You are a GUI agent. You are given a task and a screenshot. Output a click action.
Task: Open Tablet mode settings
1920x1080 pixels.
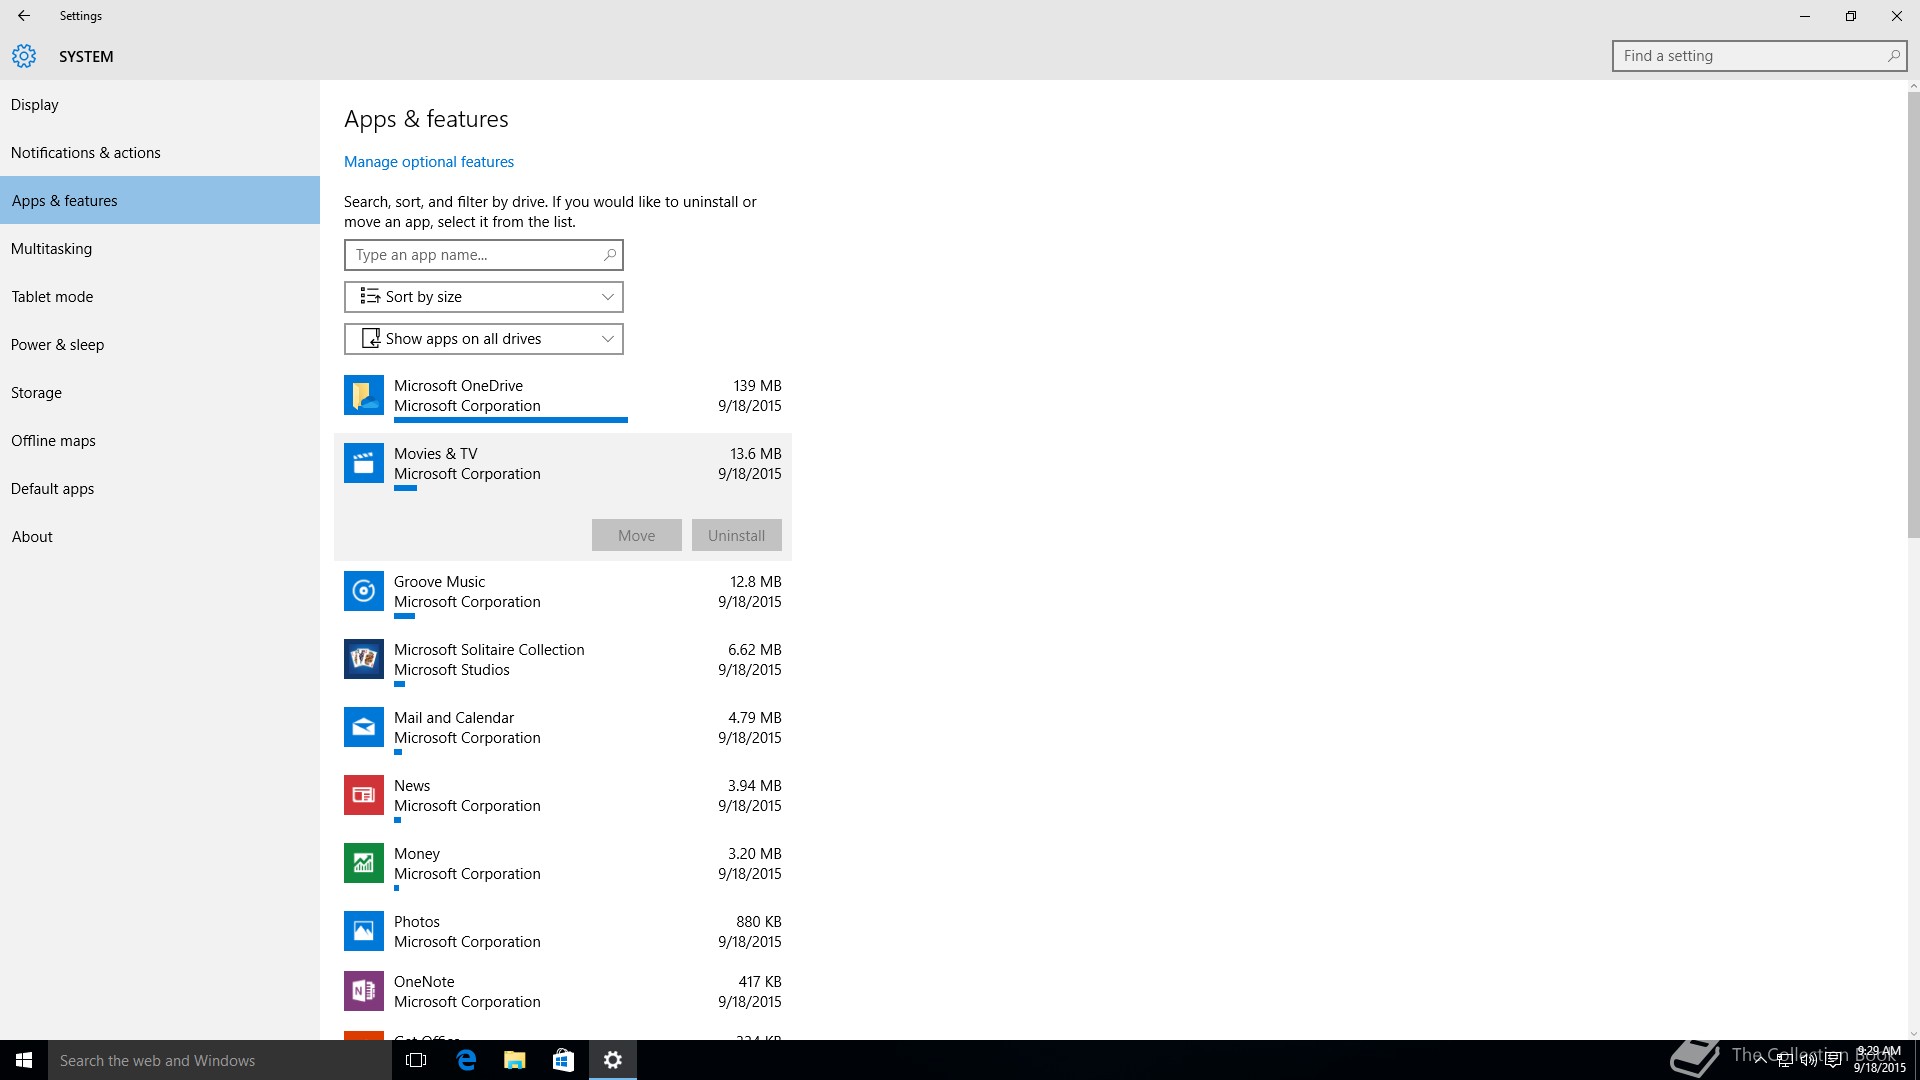(x=160, y=297)
